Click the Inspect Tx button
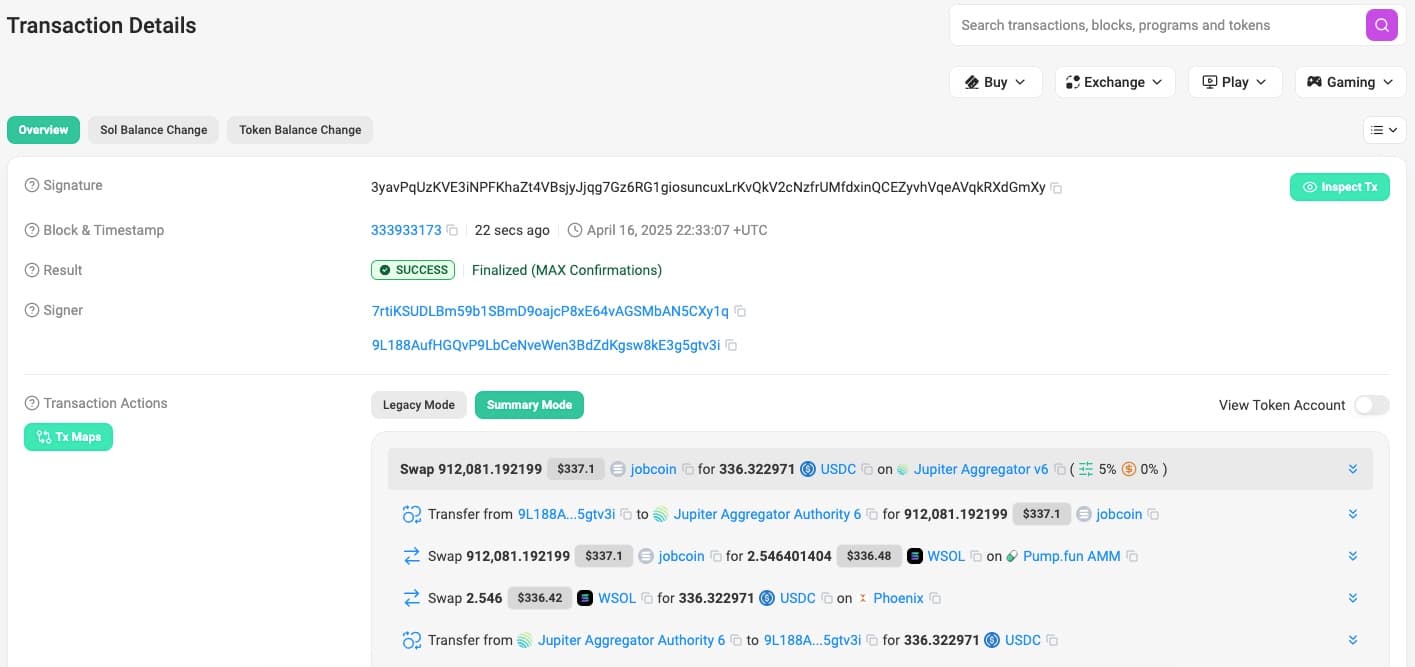This screenshot has width=1415, height=667. 1340,187
